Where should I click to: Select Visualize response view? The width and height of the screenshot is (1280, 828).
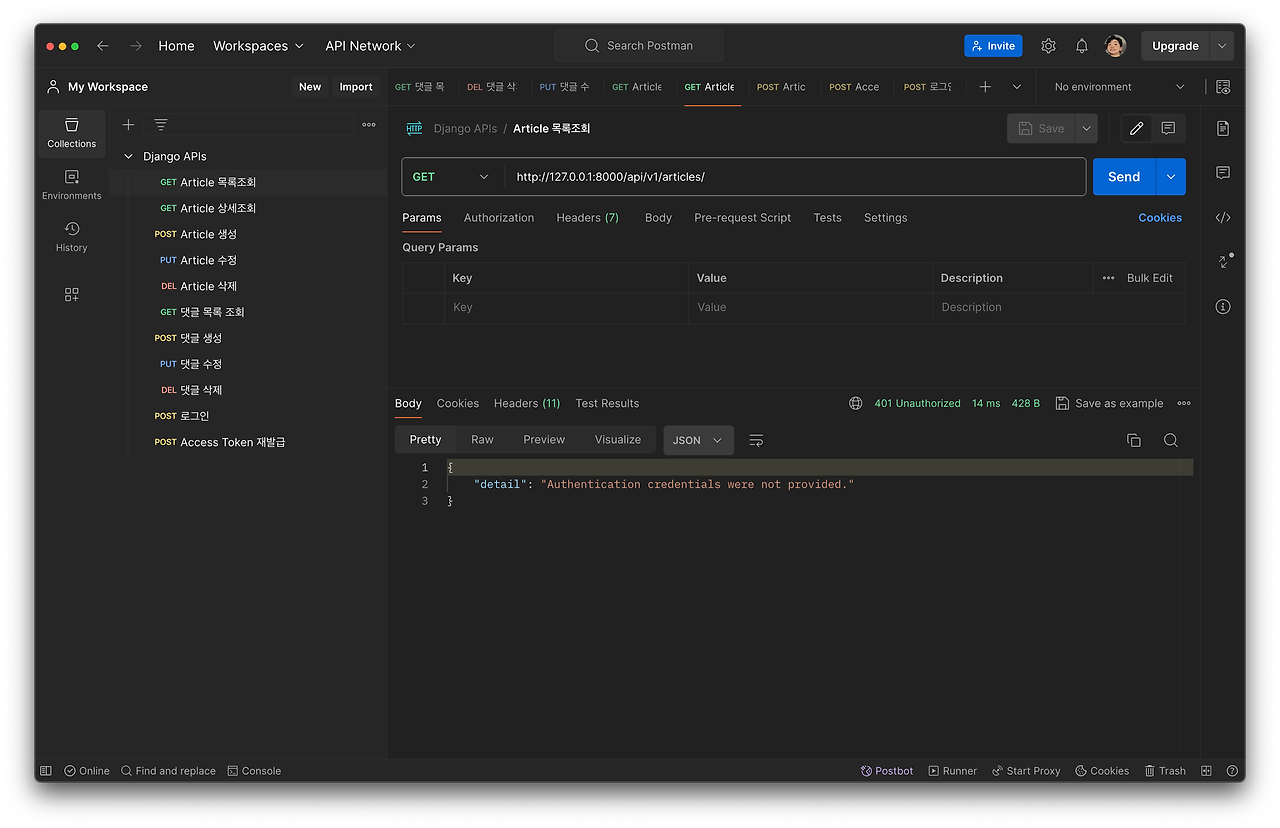(618, 440)
